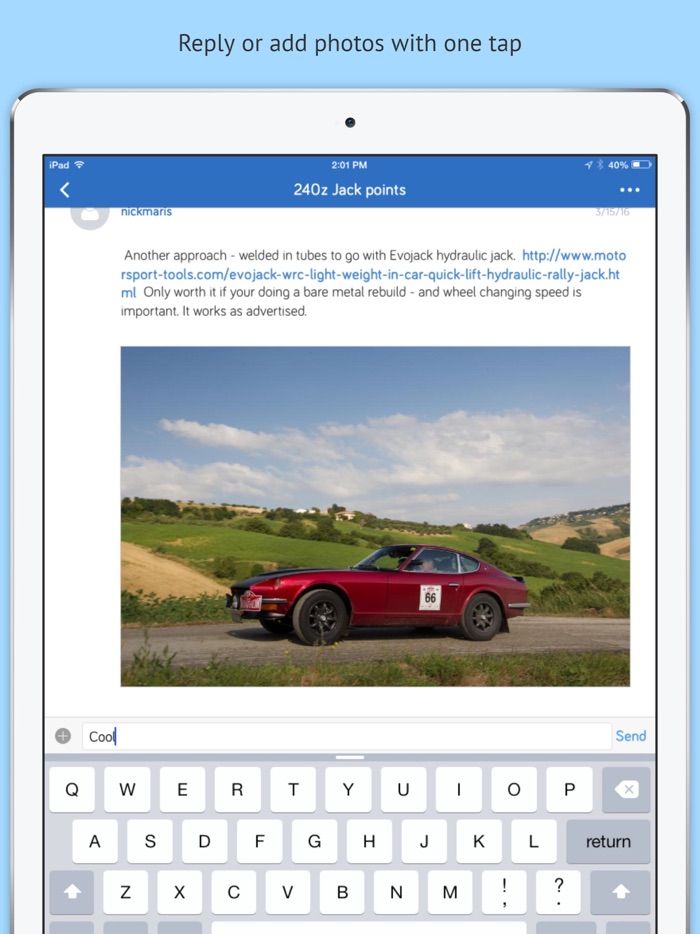700x934 pixels.
Task: Tap the Q key
Action: [72, 789]
